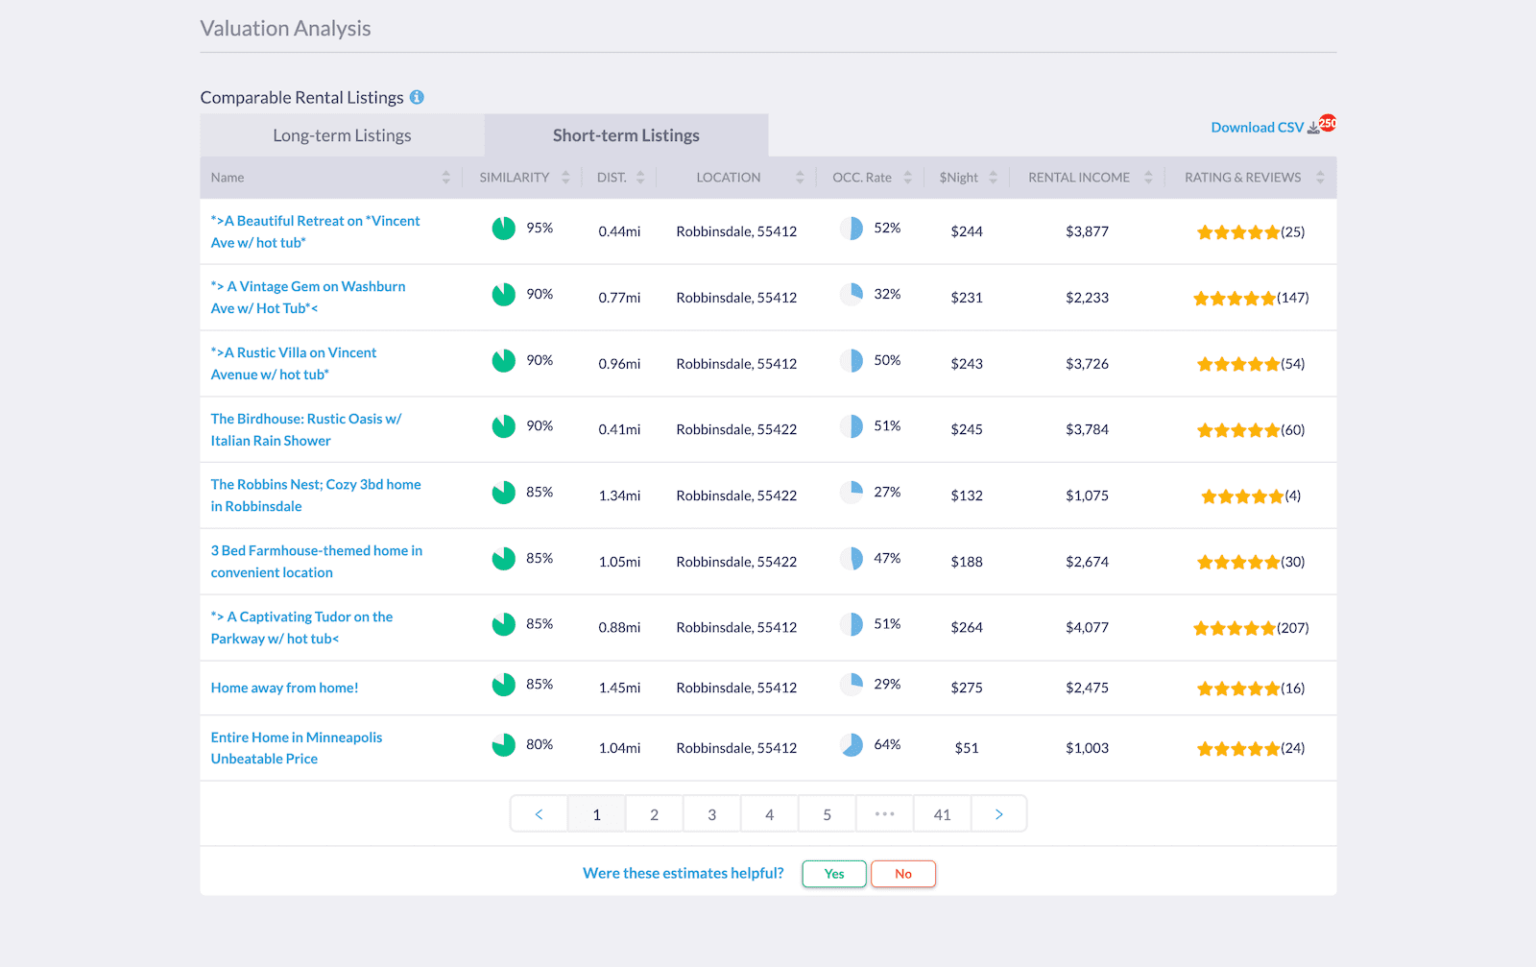Click the previous-page chevron in pagination
1536x967 pixels.
[x=539, y=814]
